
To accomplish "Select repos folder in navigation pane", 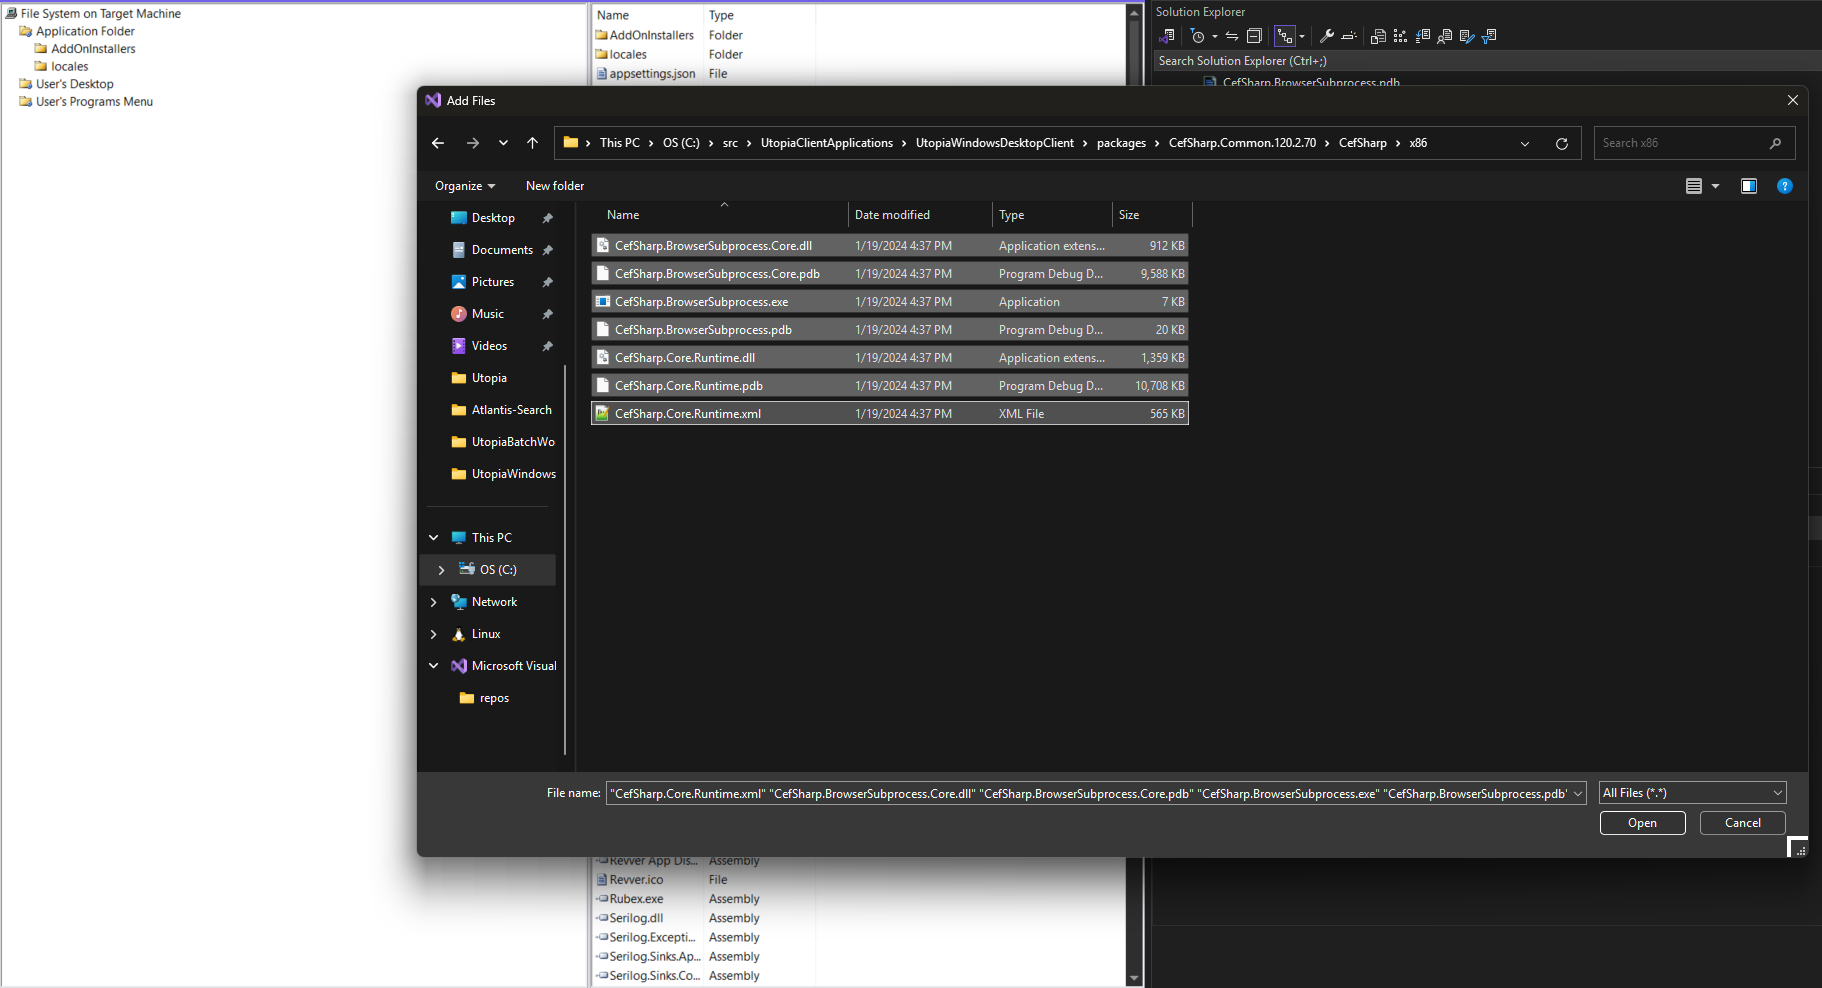I will [494, 698].
